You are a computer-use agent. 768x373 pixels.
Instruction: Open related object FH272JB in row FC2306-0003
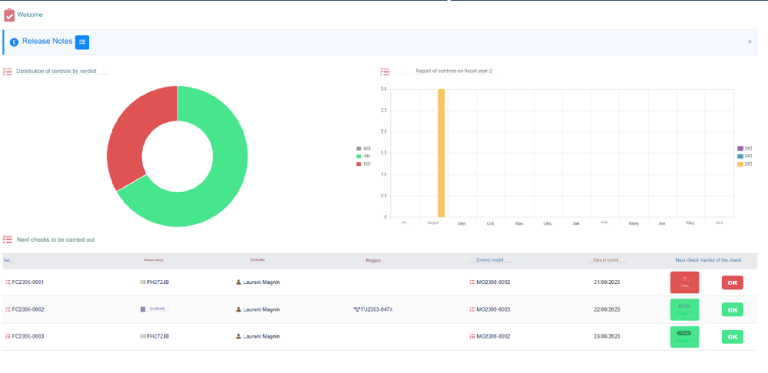(x=158, y=336)
